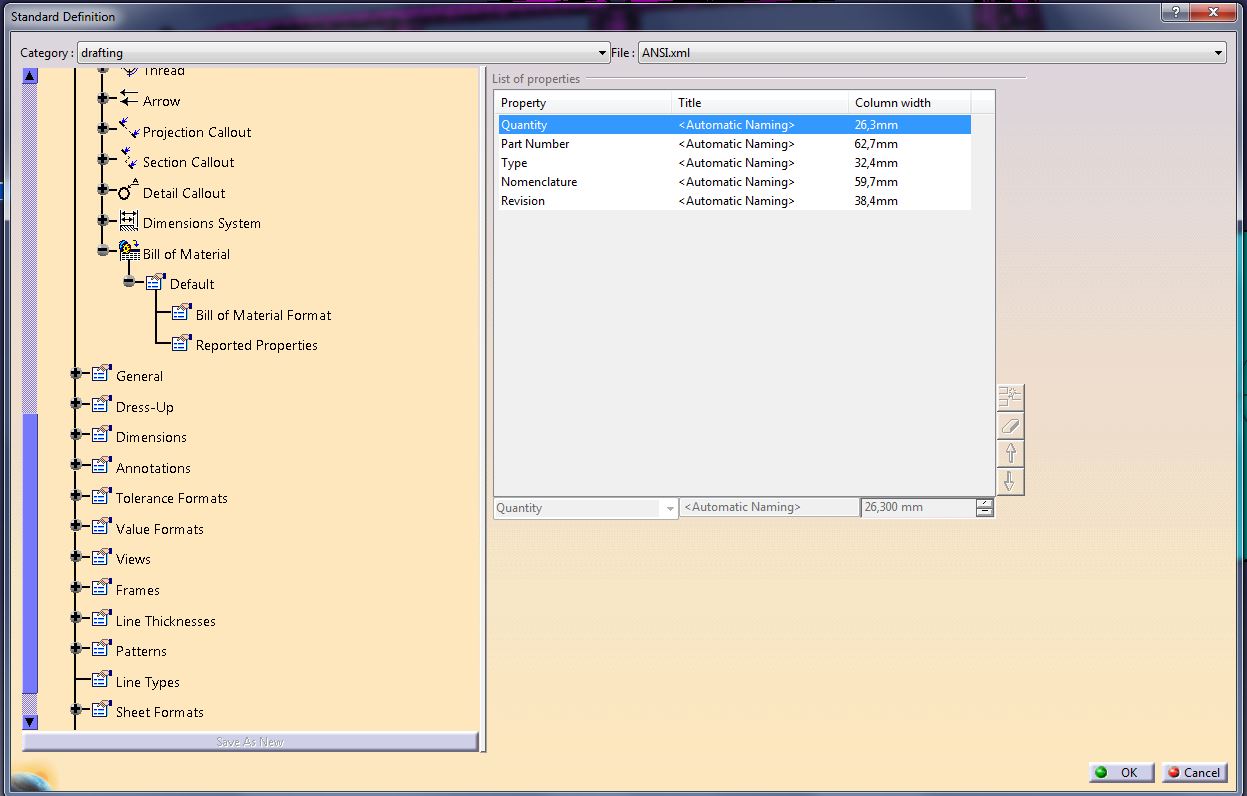Select Reported Properties tree item
Viewport: 1247px width, 796px height.
click(x=257, y=345)
